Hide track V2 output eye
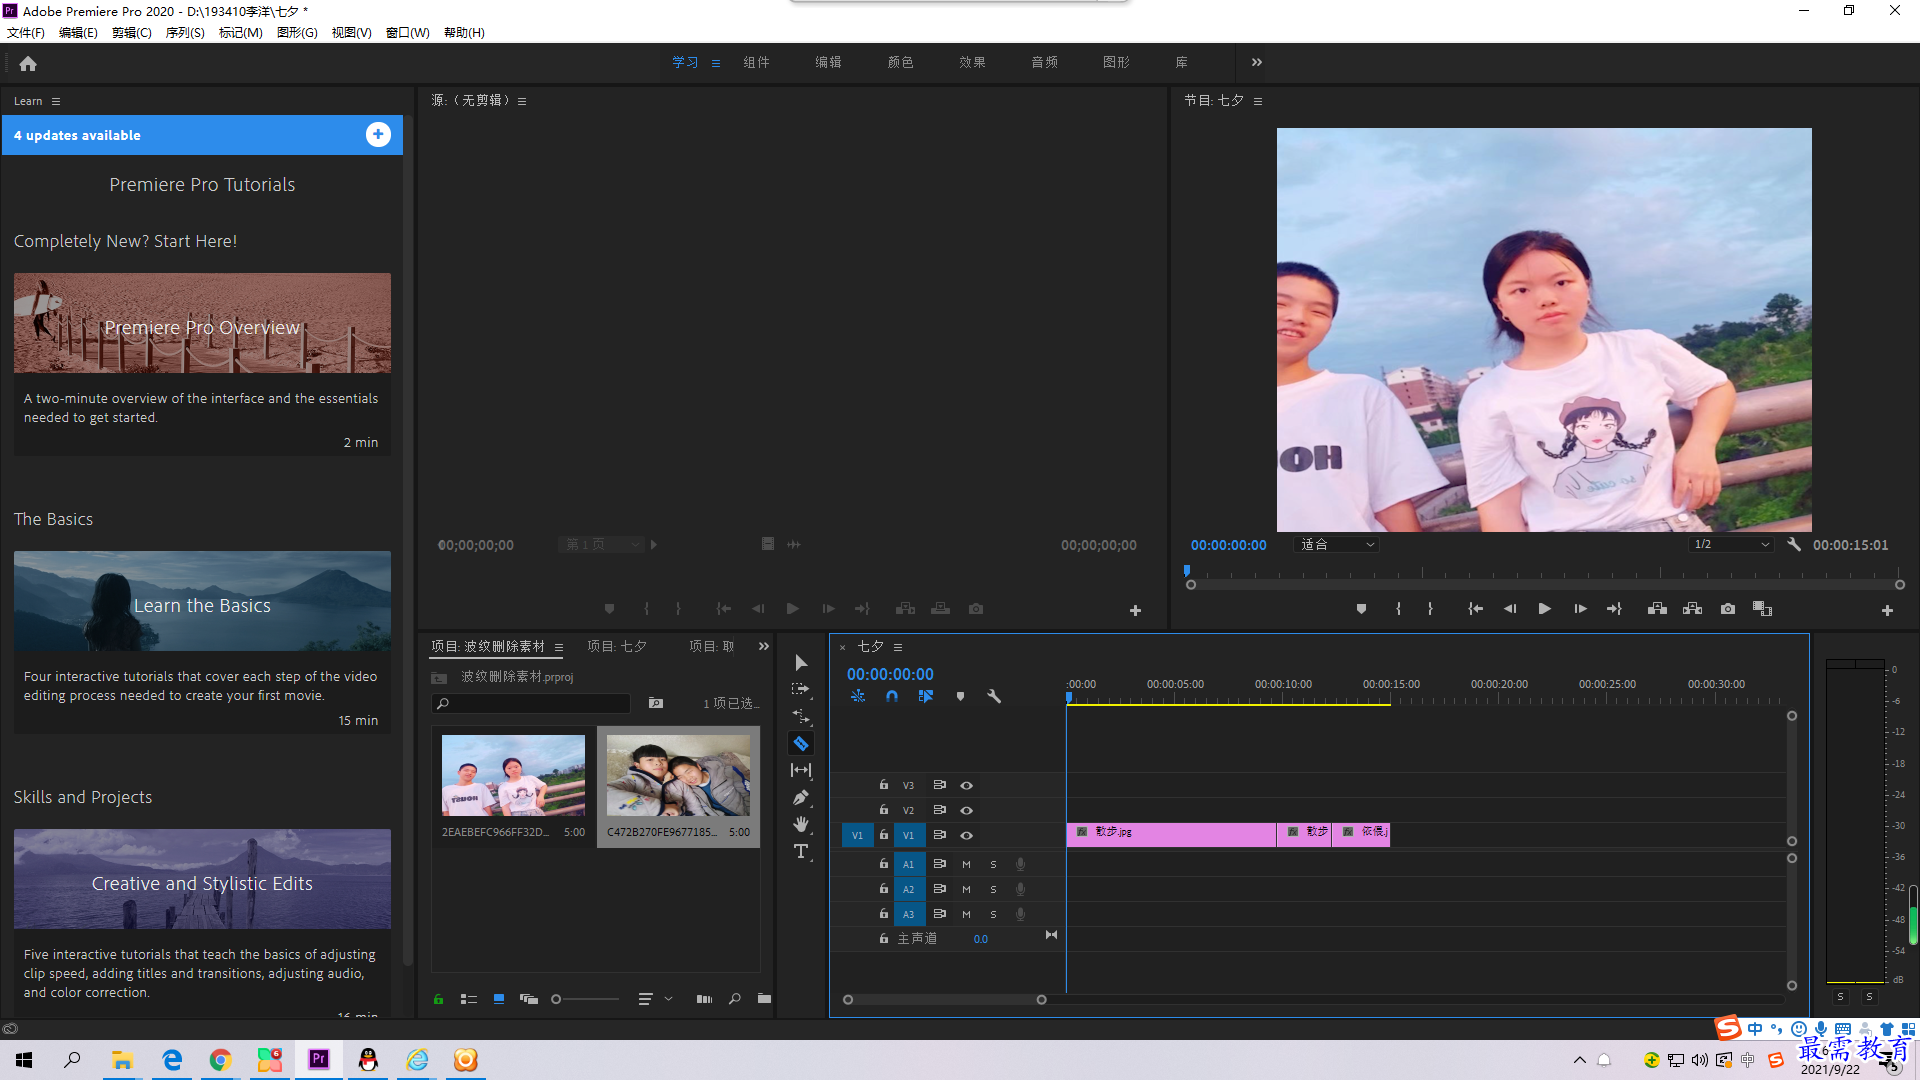The width and height of the screenshot is (1920, 1080). coord(966,811)
